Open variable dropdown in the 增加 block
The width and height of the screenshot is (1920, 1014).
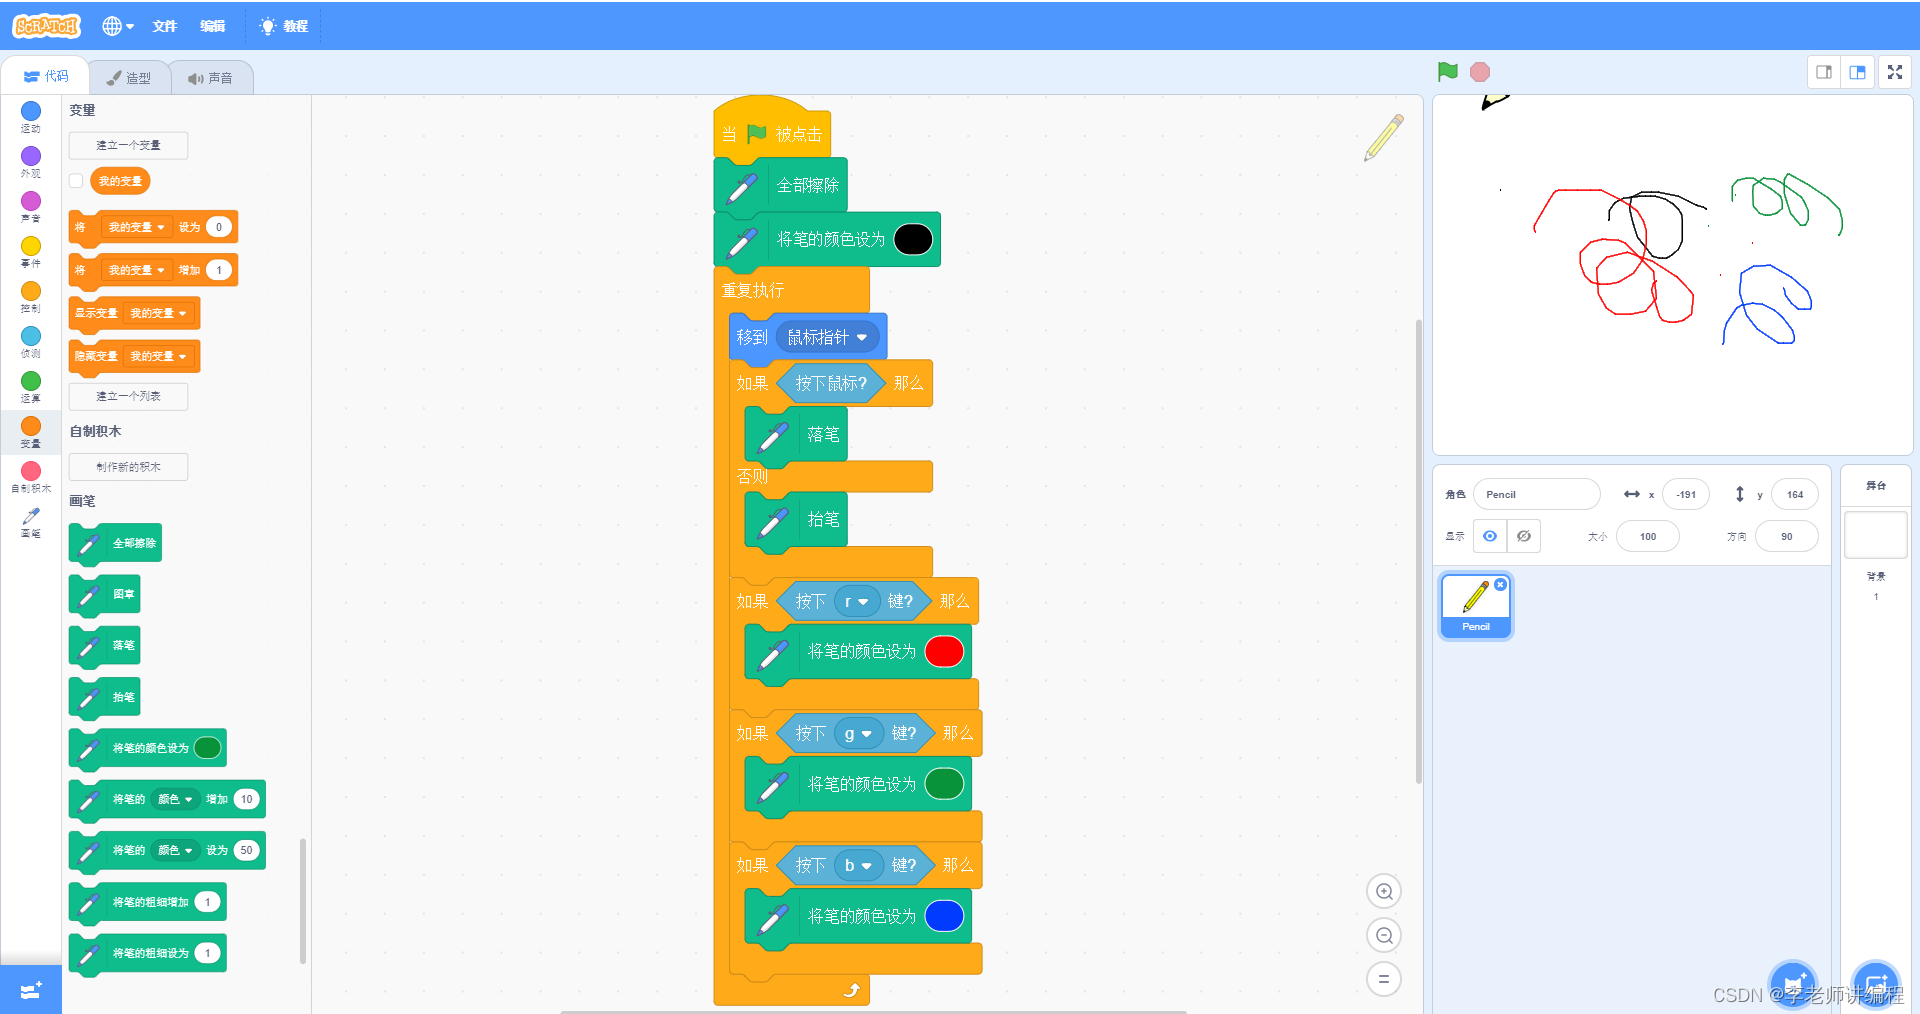137,270
